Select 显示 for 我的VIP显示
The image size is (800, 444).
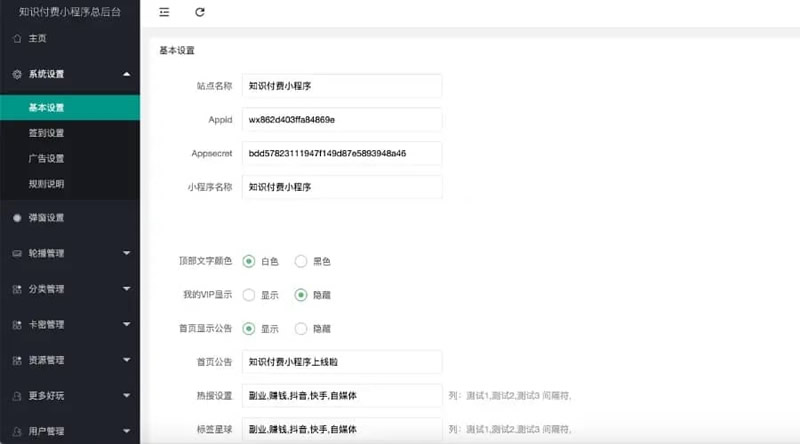[249, 295]
